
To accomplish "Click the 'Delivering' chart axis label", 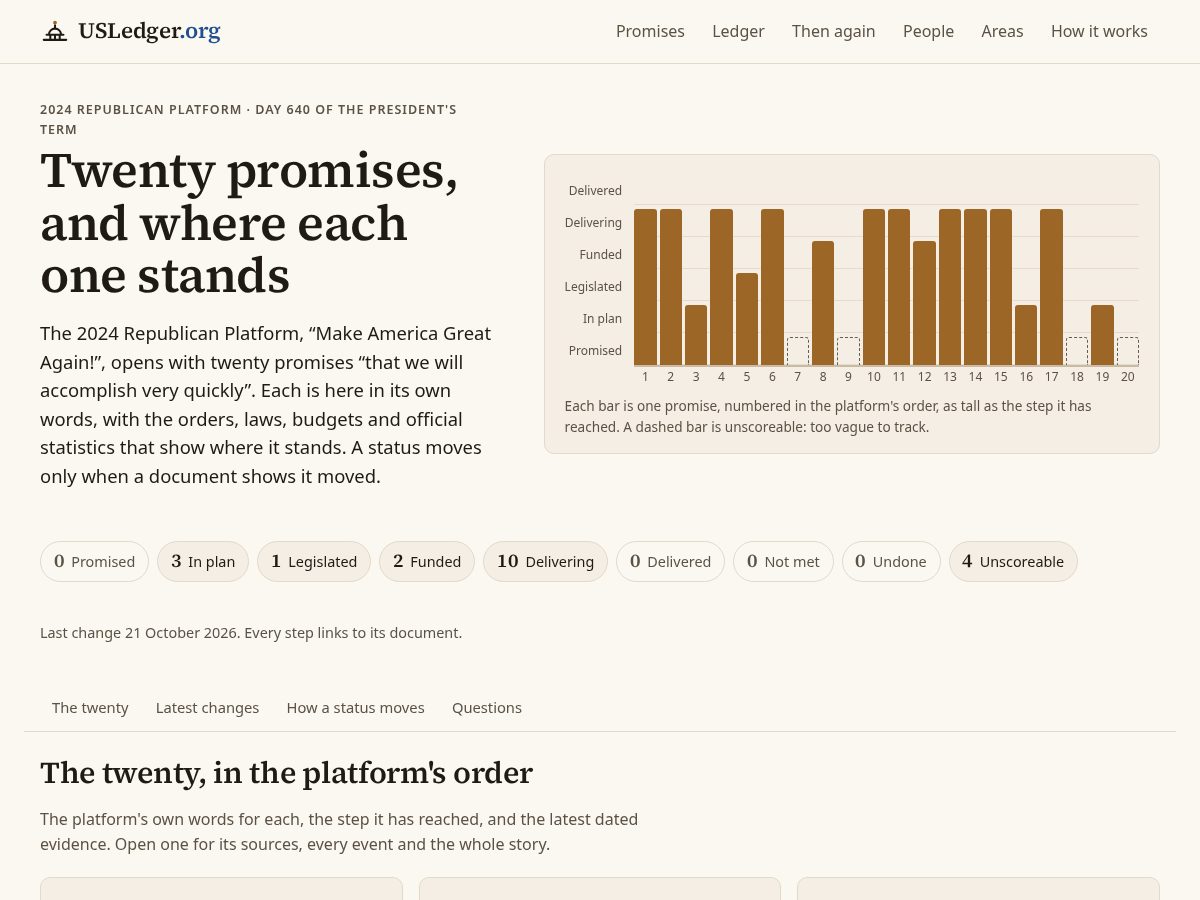I will (x=593, y=222).
